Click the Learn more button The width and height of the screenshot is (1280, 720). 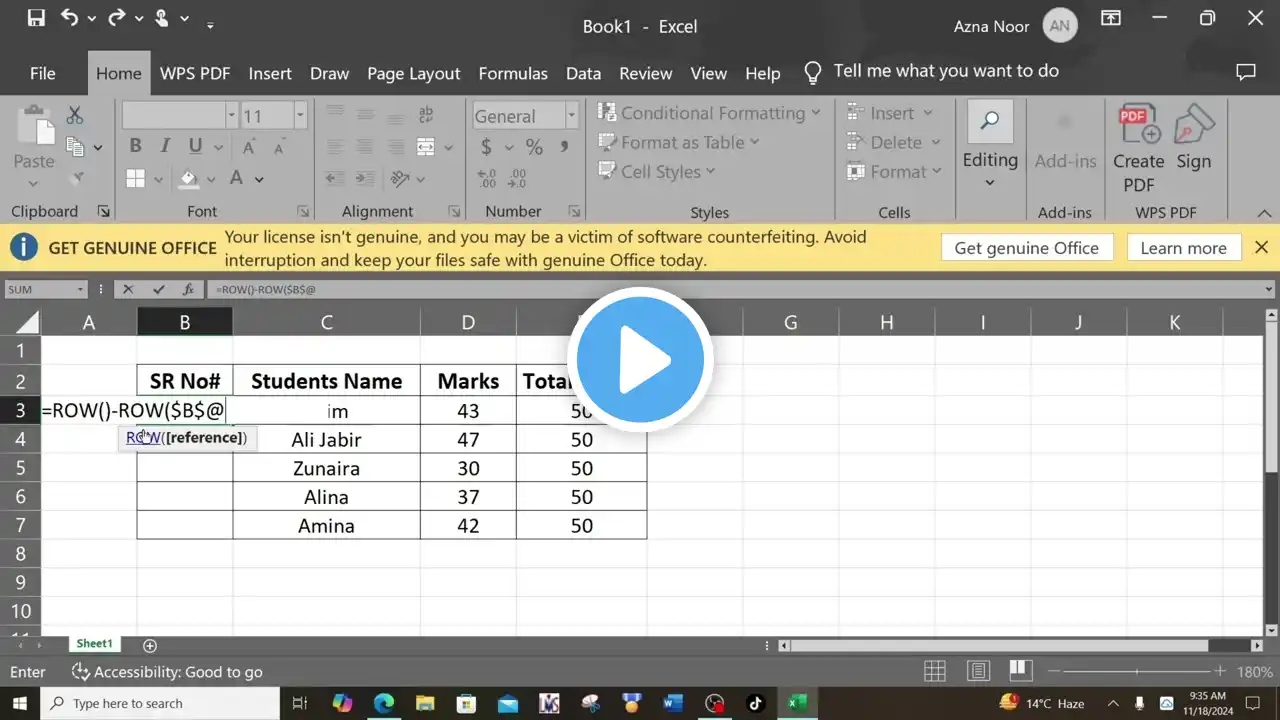[x=1183, y=248]
